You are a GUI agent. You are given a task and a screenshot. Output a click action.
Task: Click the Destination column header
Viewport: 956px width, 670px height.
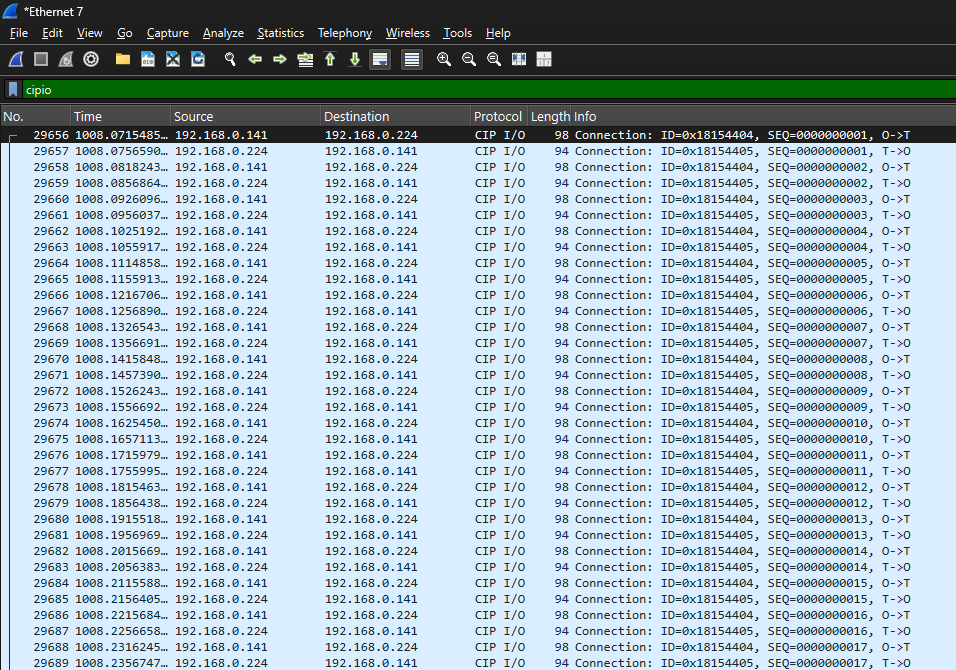[395, 117]
